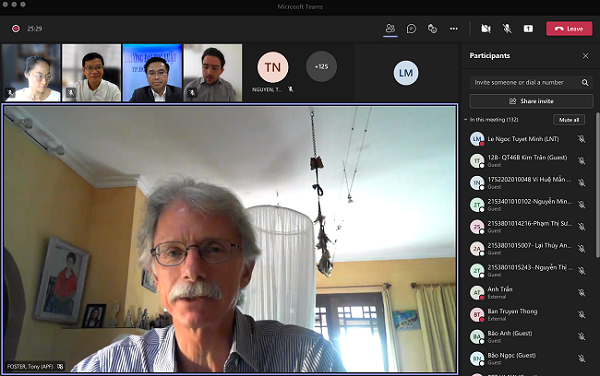This screenshot has height=376, width=600.
Task: Select participant Anh Trần
Action: pos(528,293)
